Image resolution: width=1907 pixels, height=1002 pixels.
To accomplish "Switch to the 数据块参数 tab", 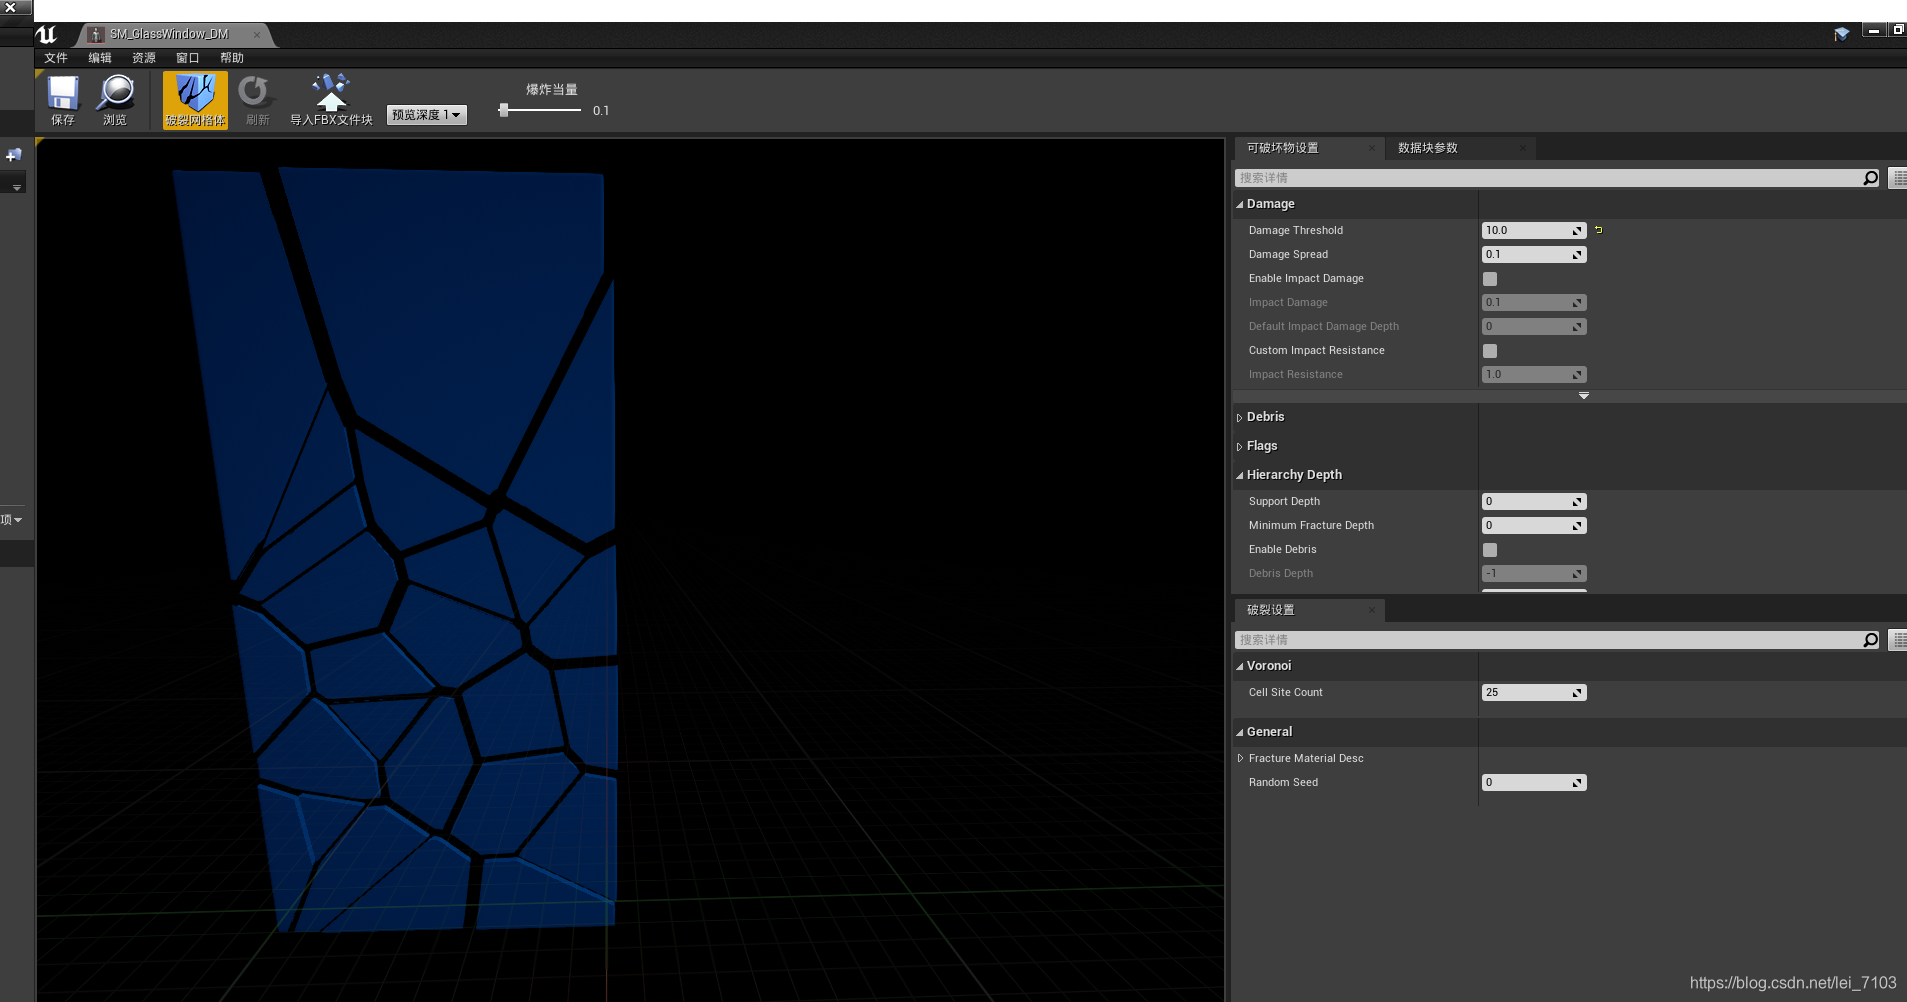I will [x=1428, y=148].
